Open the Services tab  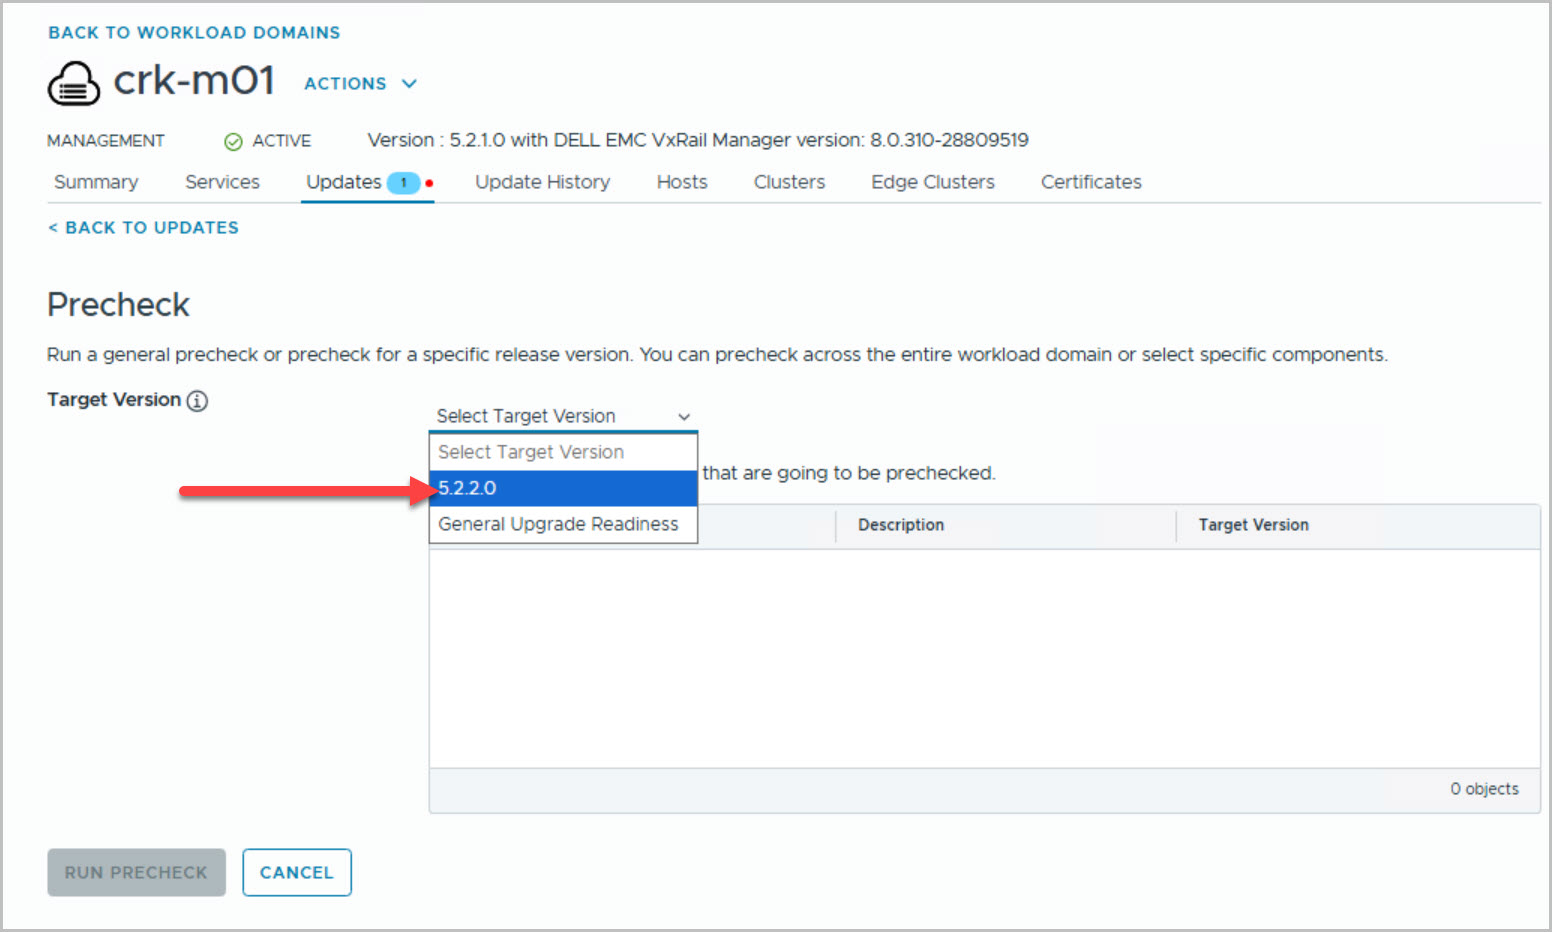[x=222, y=182]
